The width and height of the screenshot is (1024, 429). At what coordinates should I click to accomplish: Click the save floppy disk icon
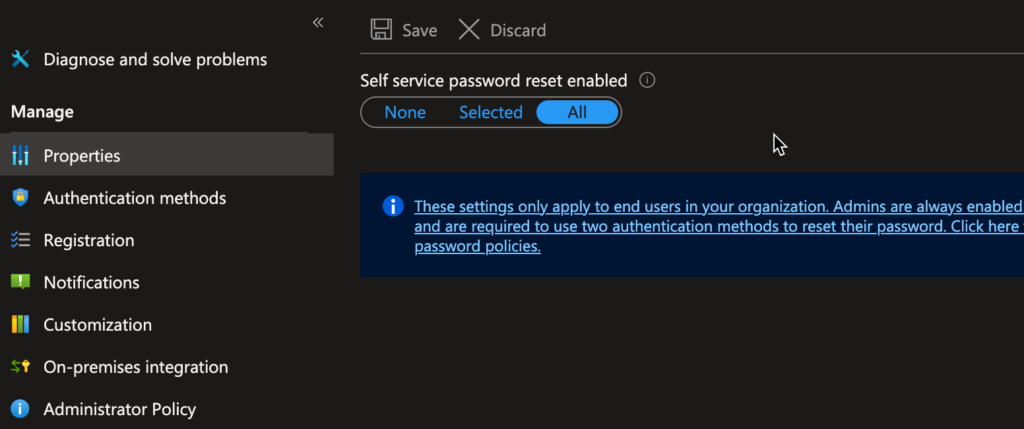(x=381, y=30)
